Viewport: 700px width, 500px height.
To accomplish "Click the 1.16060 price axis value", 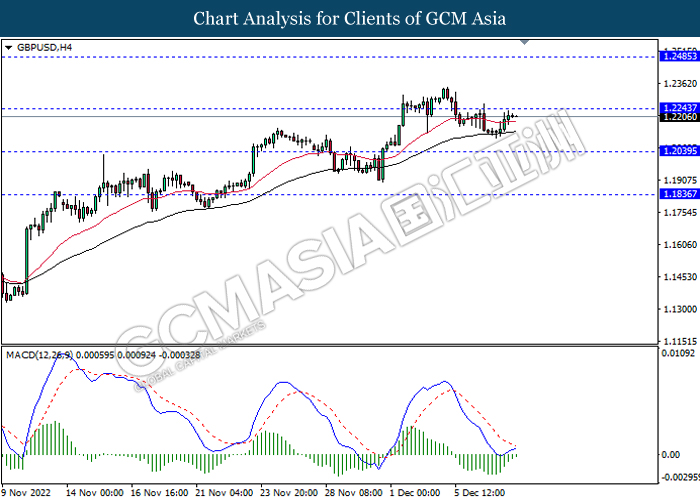I will [680, 245].
